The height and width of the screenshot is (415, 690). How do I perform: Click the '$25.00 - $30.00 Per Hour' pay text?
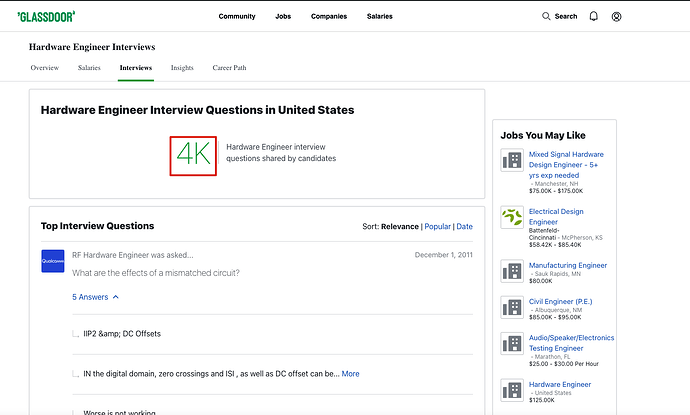pyautogui.click(x=564, y=364)
